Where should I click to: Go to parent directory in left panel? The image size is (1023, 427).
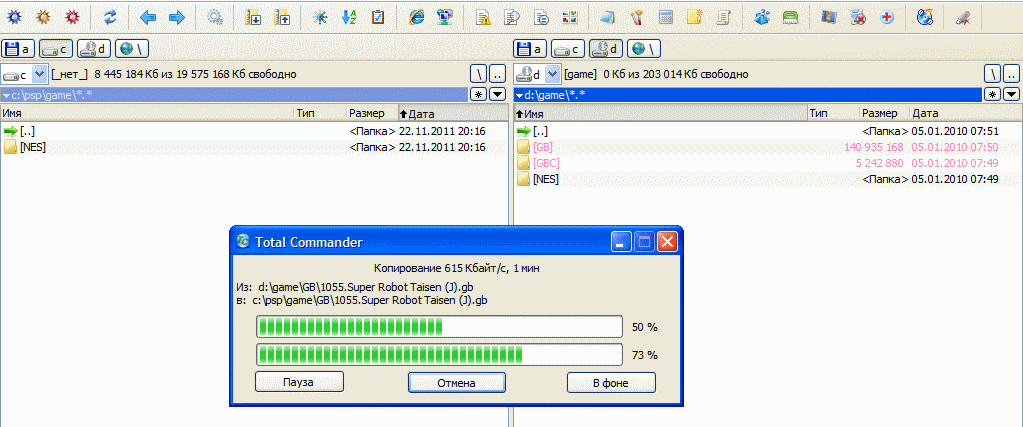[498, 74]
